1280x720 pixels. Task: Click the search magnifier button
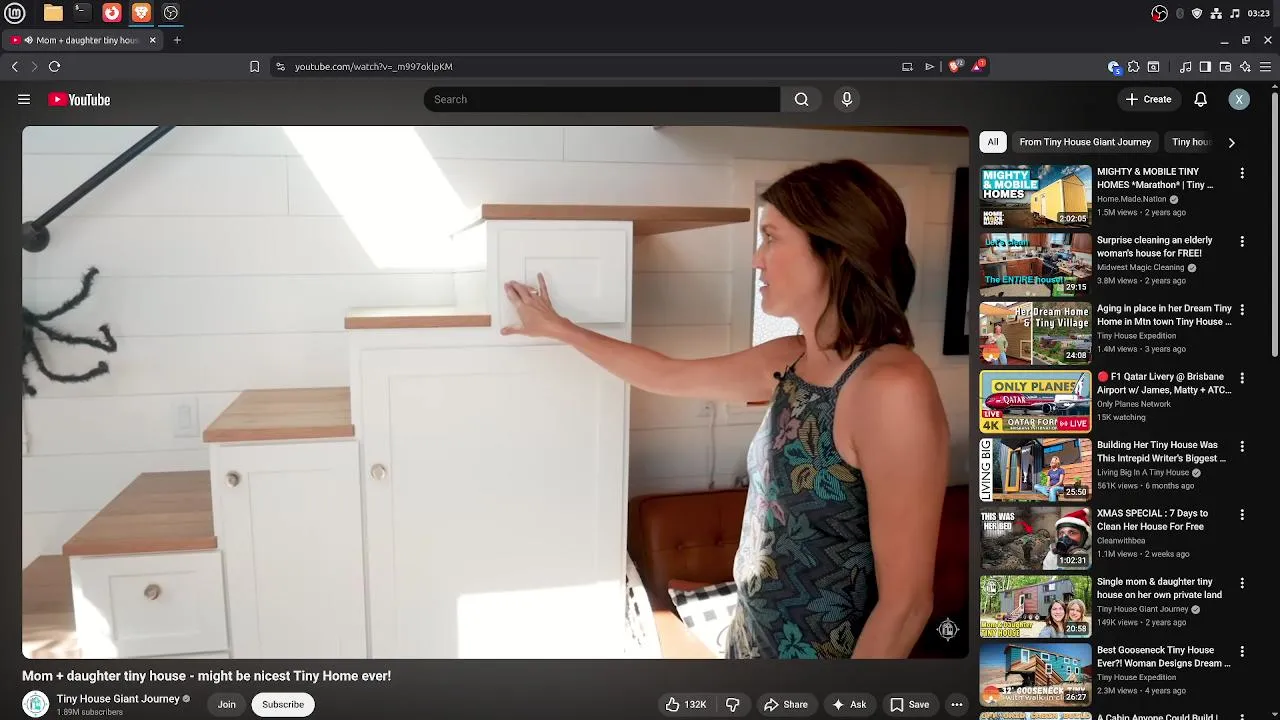(x=801, y=99)
